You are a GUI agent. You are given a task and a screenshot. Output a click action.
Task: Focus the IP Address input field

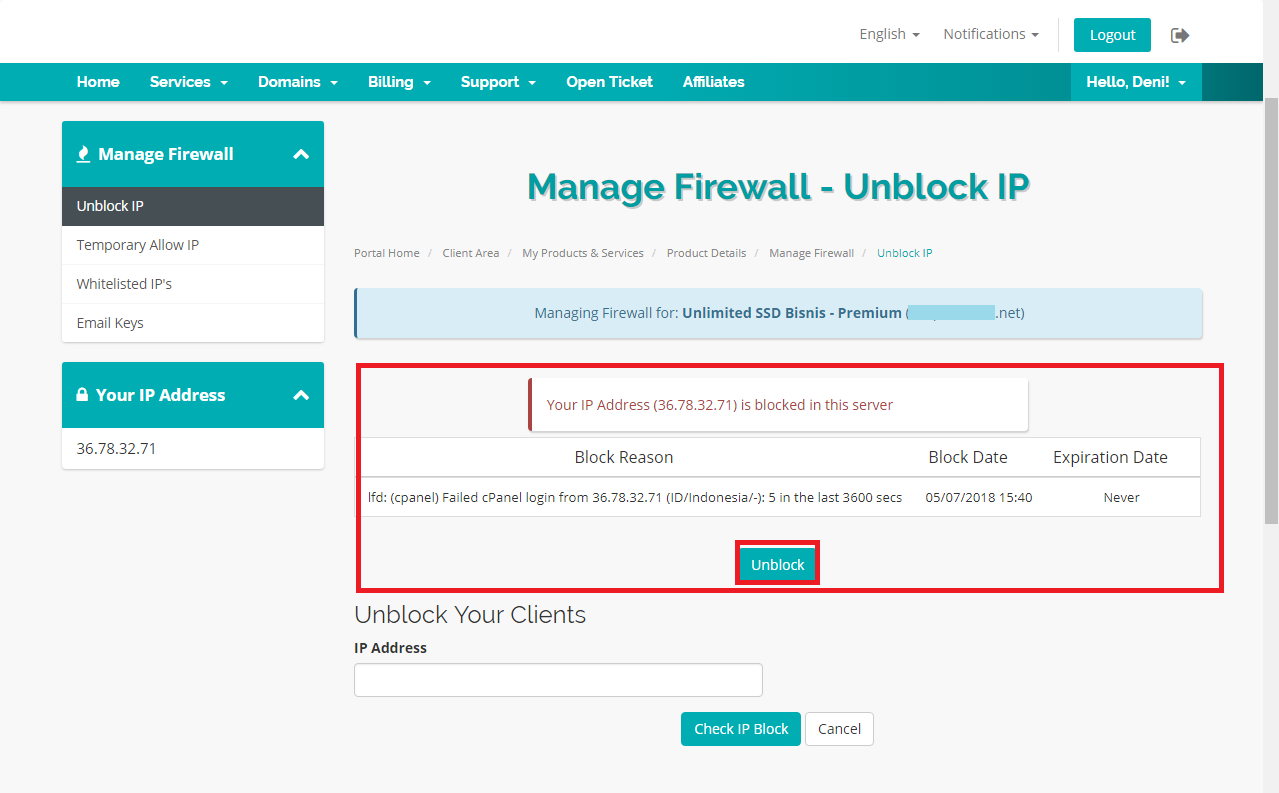pos(558,680)
